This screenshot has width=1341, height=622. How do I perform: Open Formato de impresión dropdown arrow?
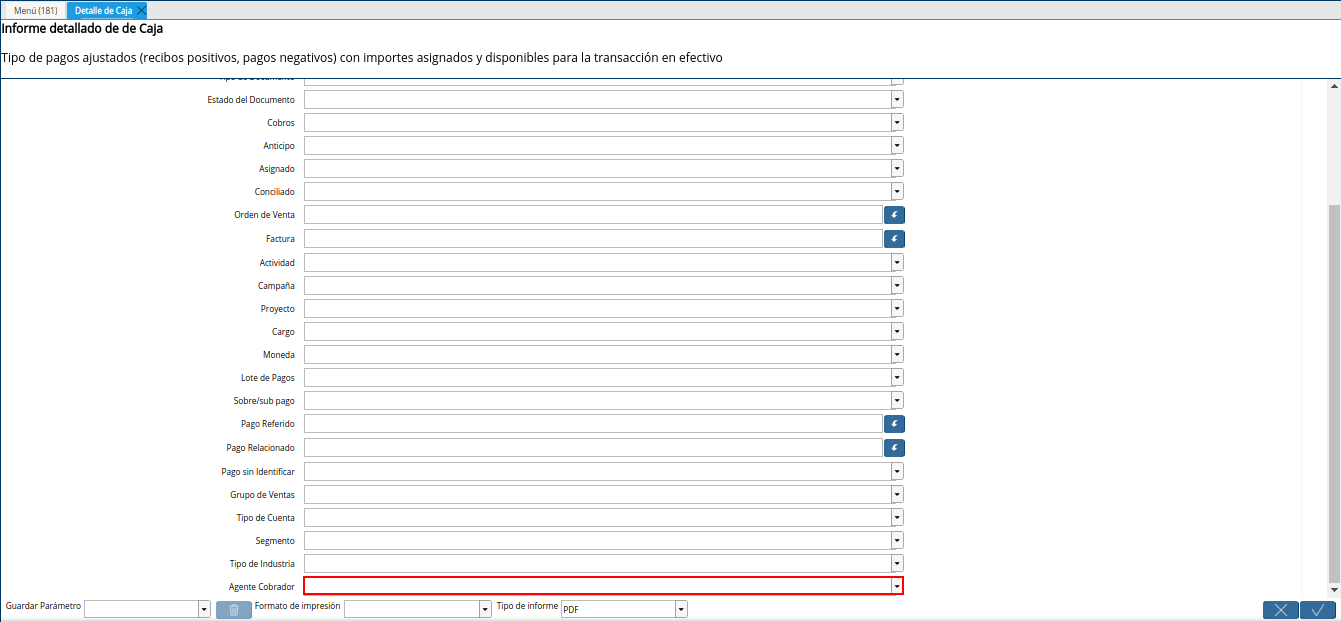[x=485, y=609]
